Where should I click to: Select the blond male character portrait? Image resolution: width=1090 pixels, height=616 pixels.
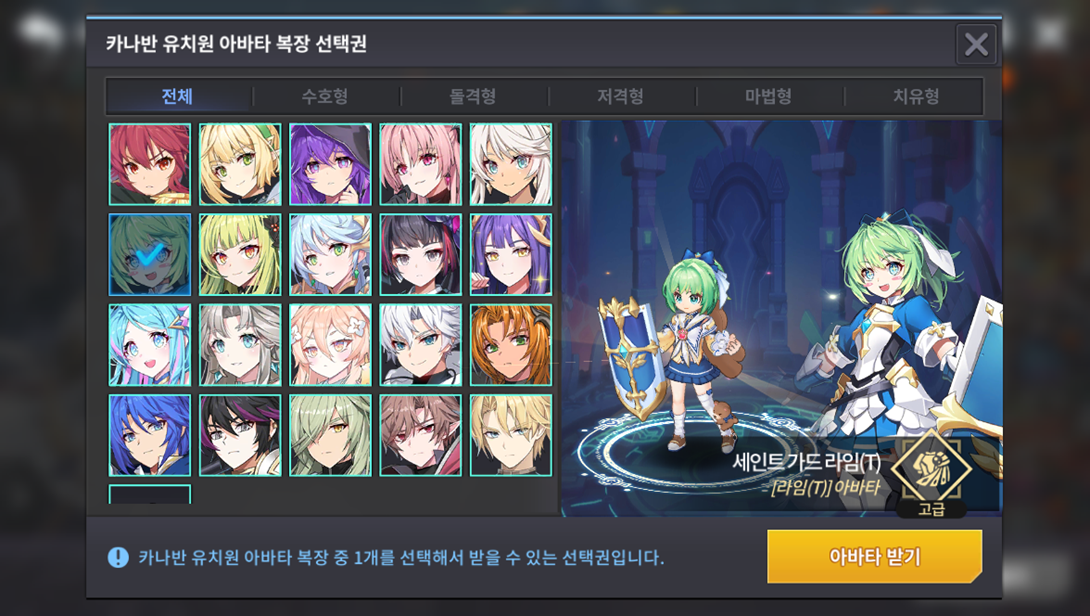pos(511,435)
